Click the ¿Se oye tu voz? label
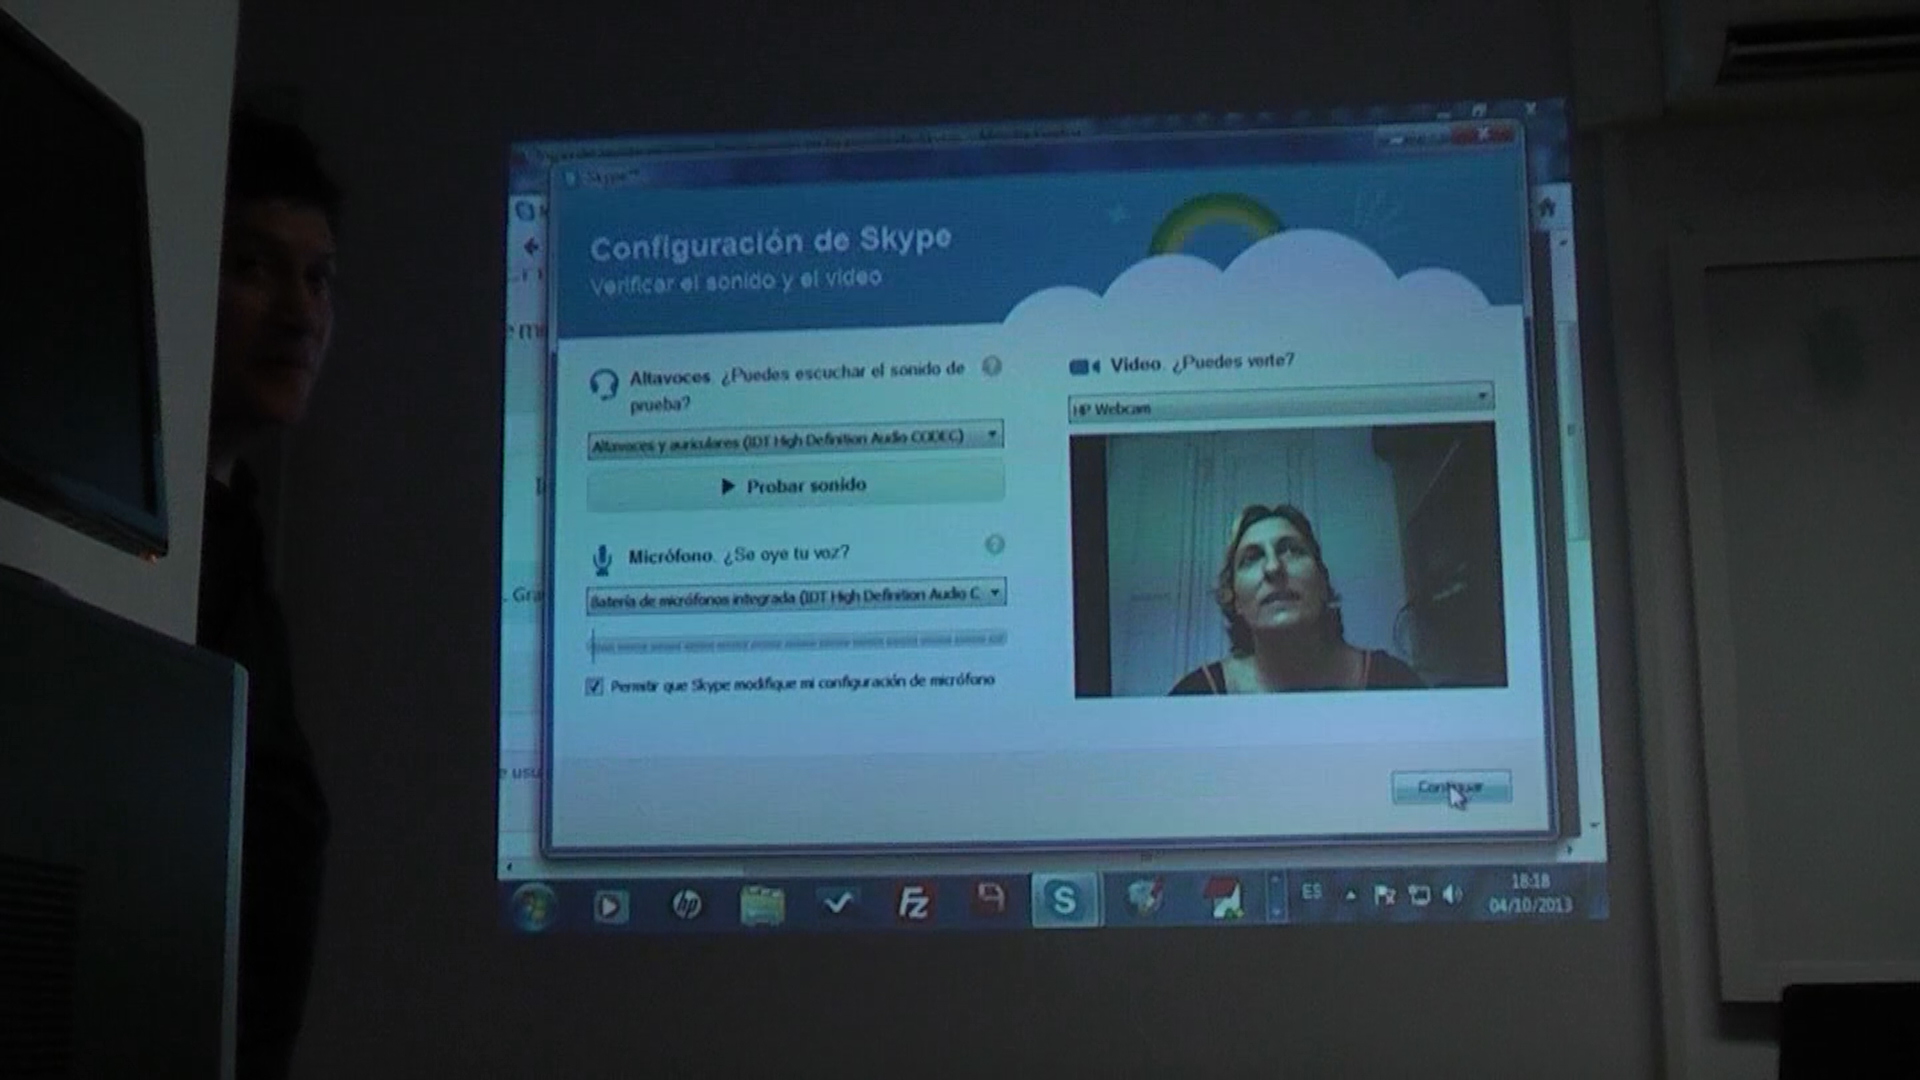1920x1080 pixels. click(786, 554)
